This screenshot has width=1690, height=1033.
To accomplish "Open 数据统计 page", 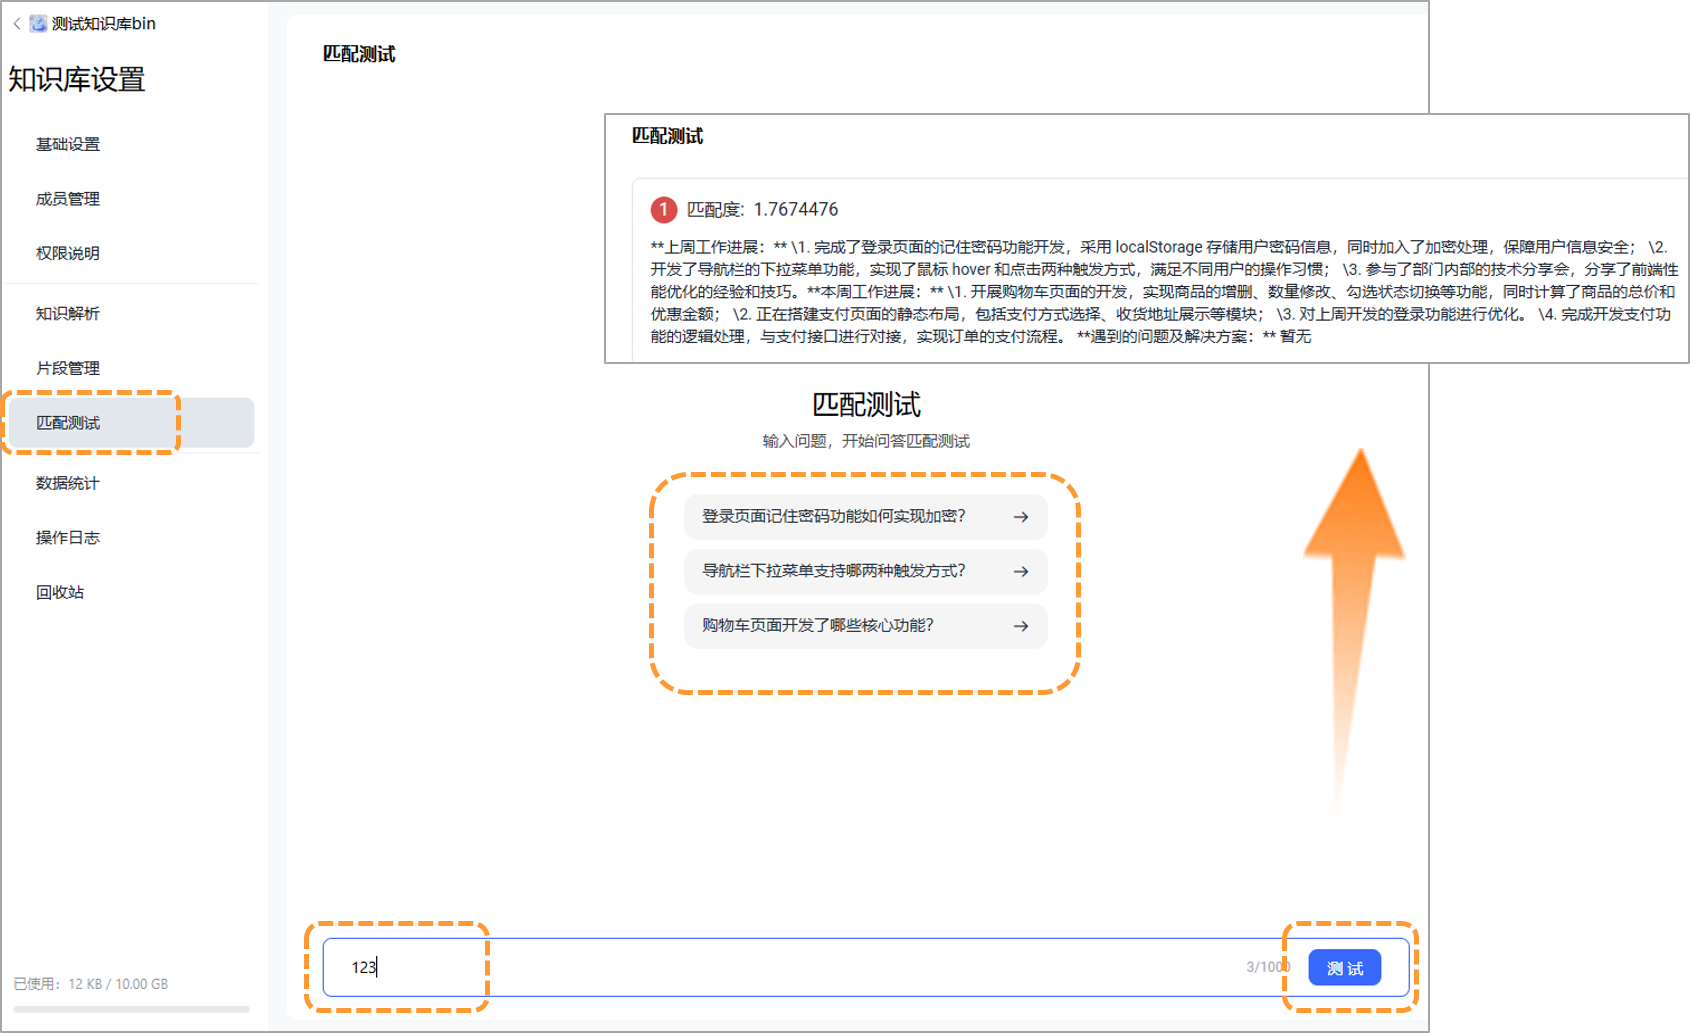I will (x=68, y=483).
